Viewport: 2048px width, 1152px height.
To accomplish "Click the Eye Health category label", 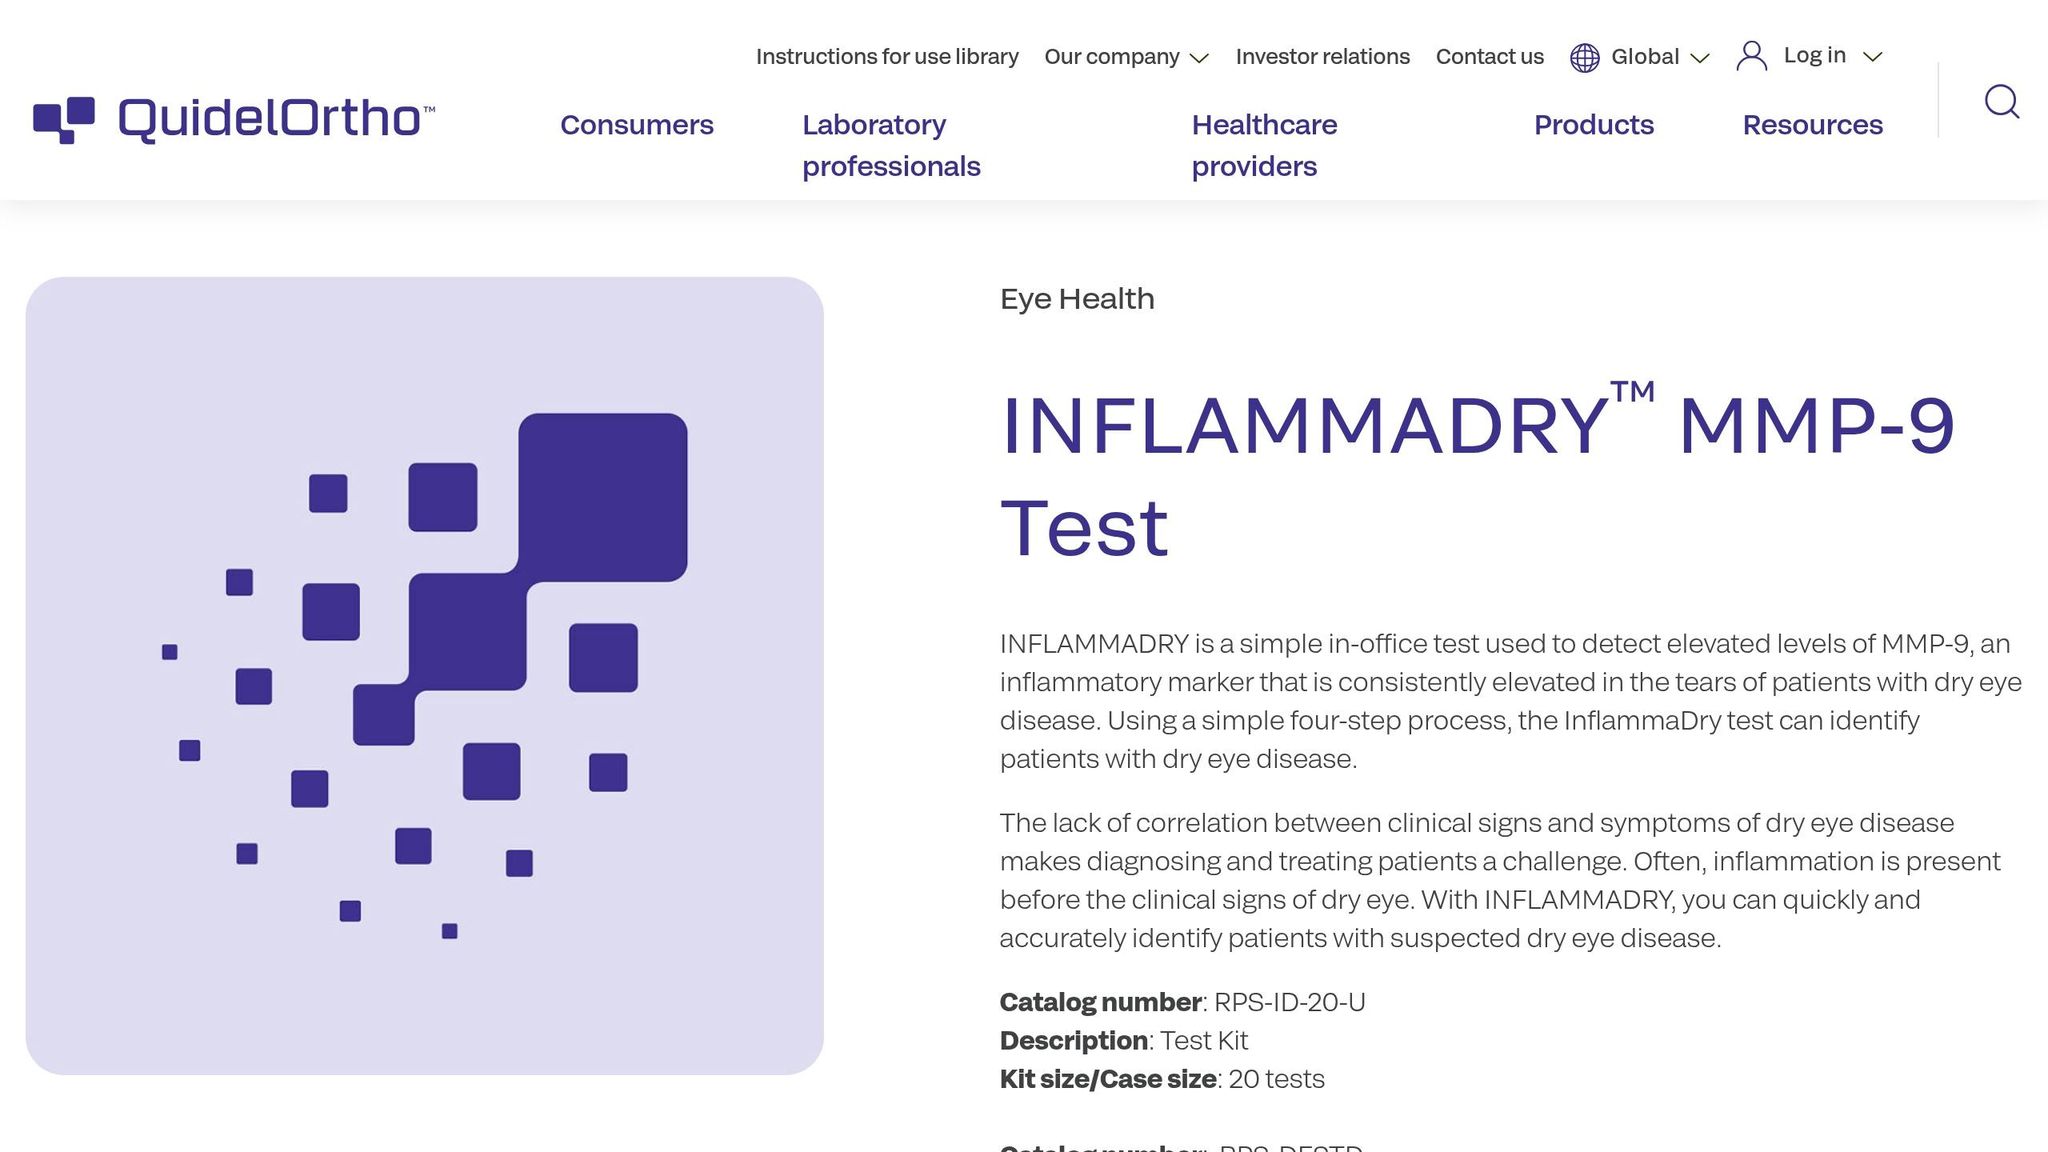I will coord(1076,298).
